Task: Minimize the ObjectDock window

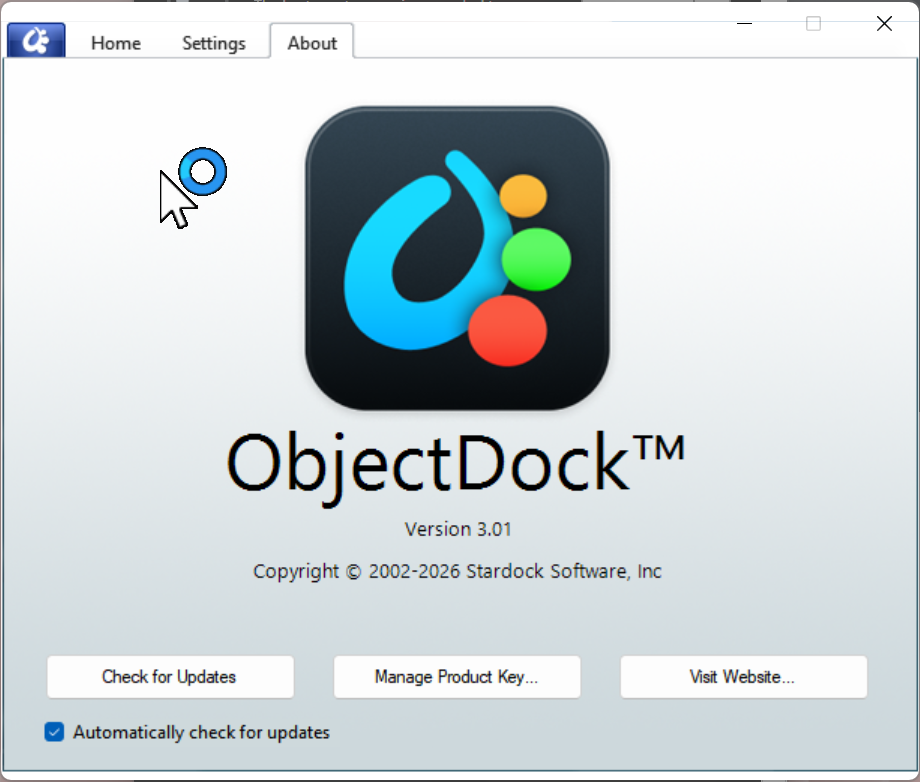Action: click(744, 23)
